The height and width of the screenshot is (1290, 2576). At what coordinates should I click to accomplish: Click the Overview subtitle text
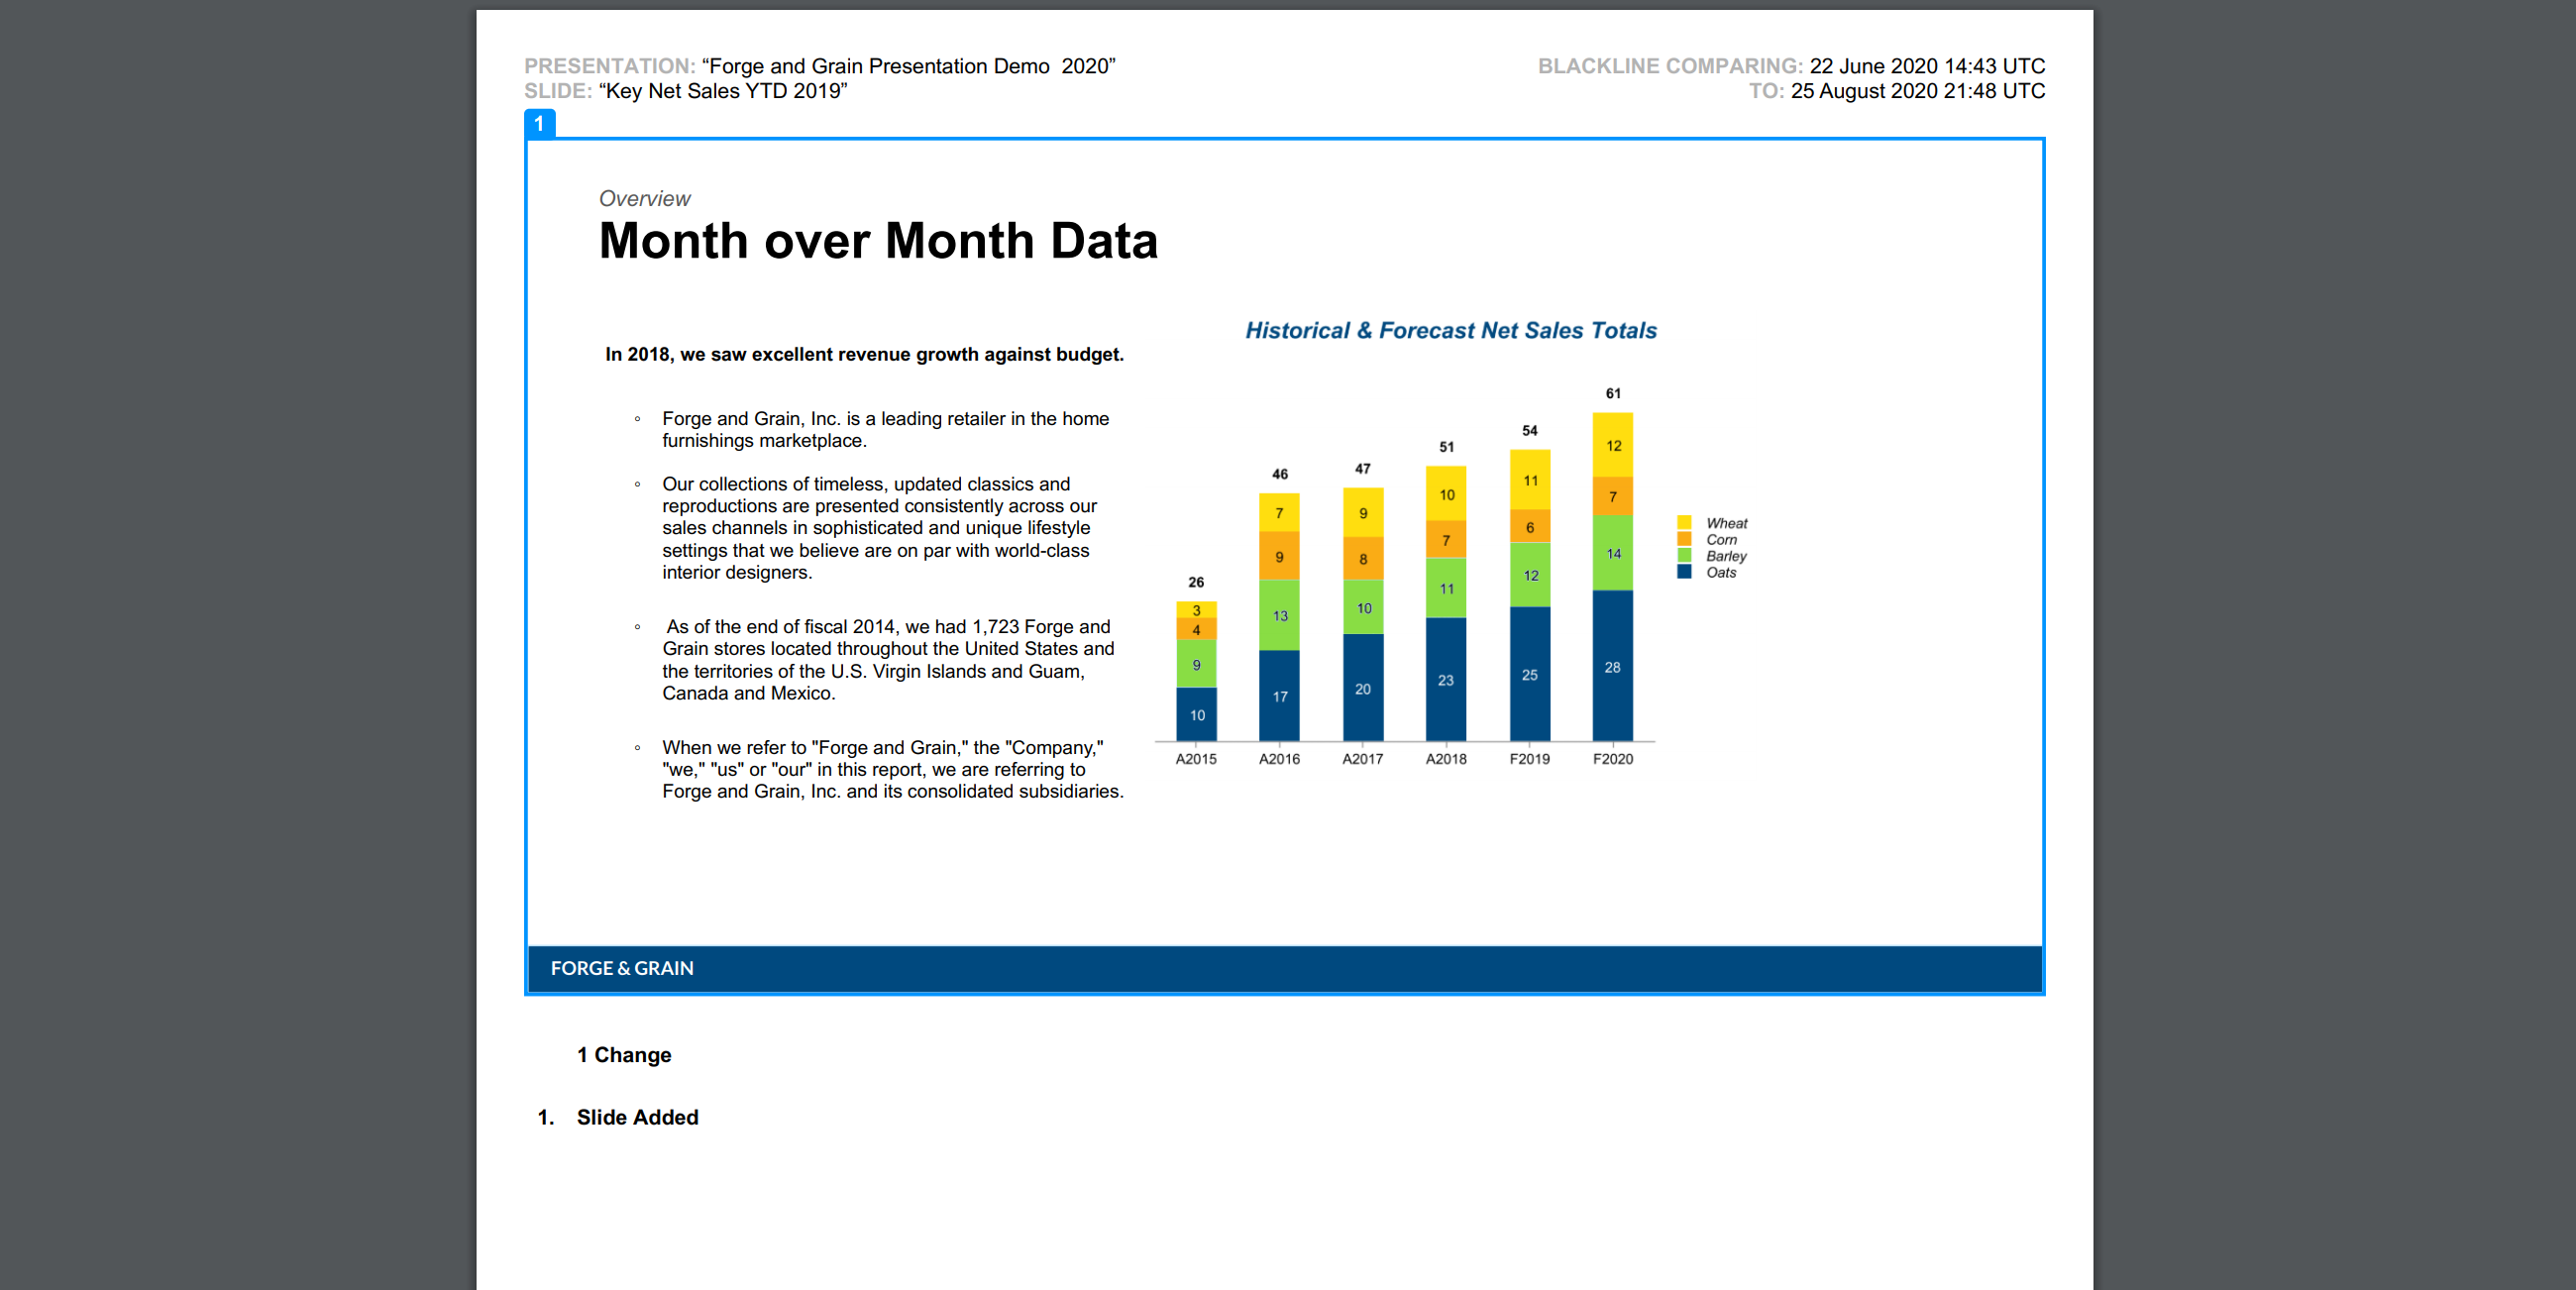[644, 198]
